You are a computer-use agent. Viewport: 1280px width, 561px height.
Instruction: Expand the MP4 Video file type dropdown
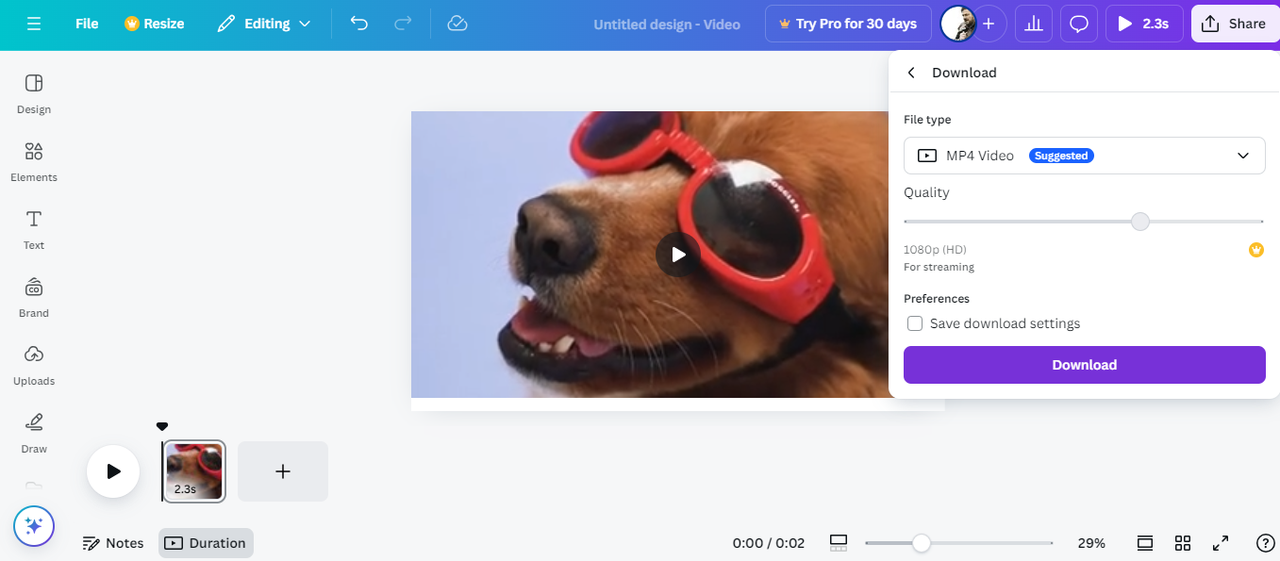click(1084, 155)
